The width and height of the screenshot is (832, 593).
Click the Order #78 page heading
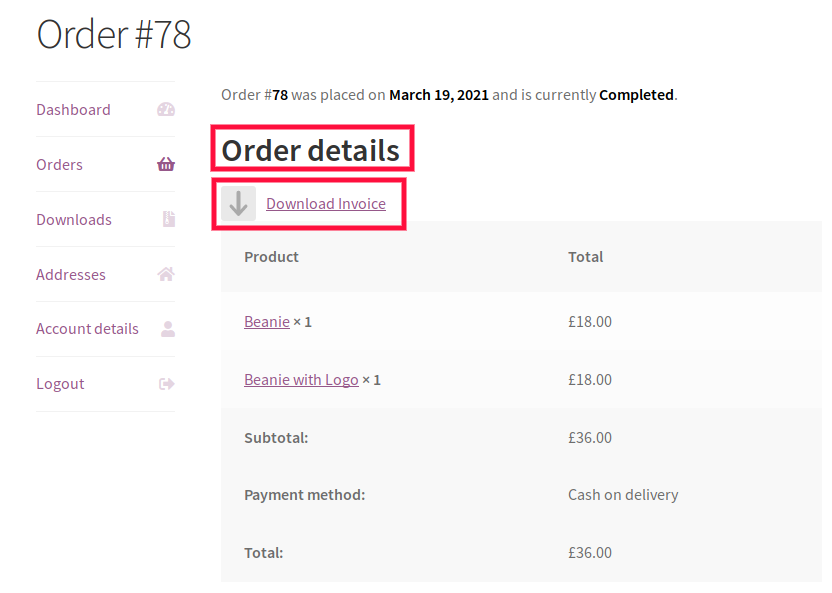(113, 34)
